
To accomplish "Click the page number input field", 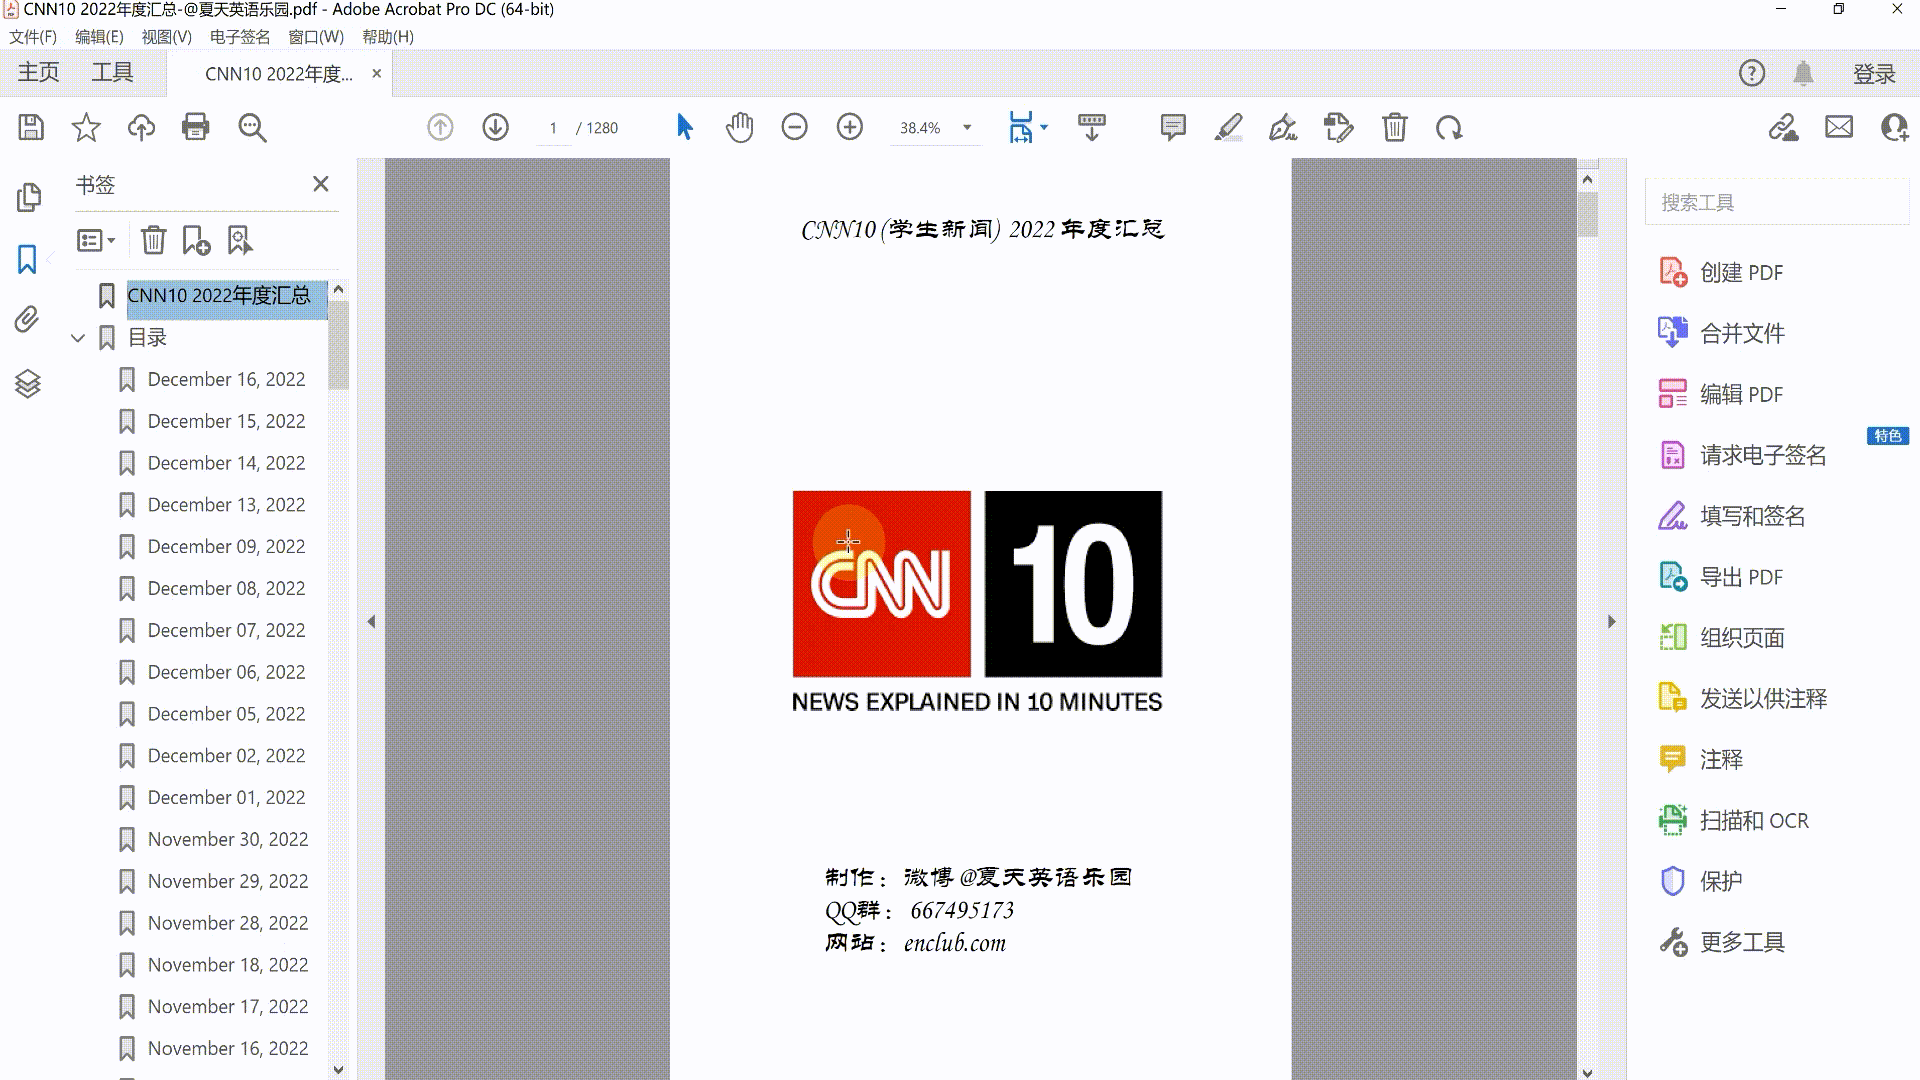I will [553, 128].
